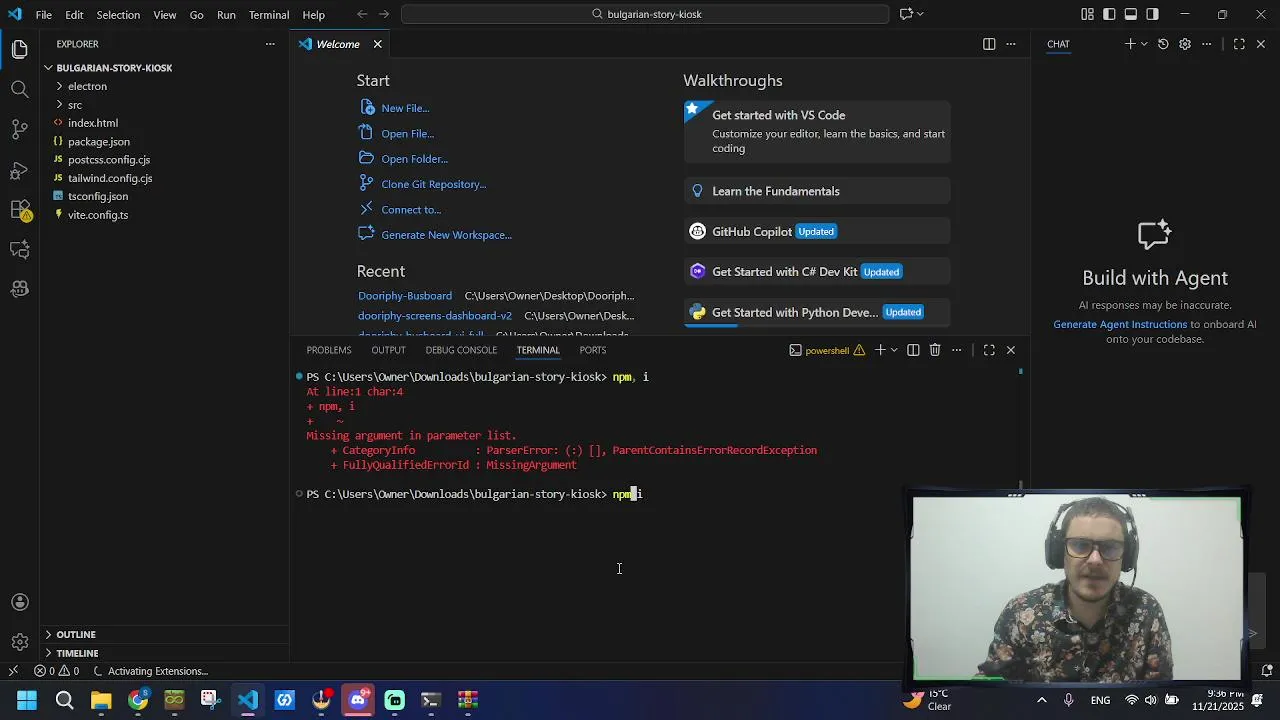Open Explorer views and more actions menu
This screenshot has height=720, width=1280.
[x=270, y=44]
